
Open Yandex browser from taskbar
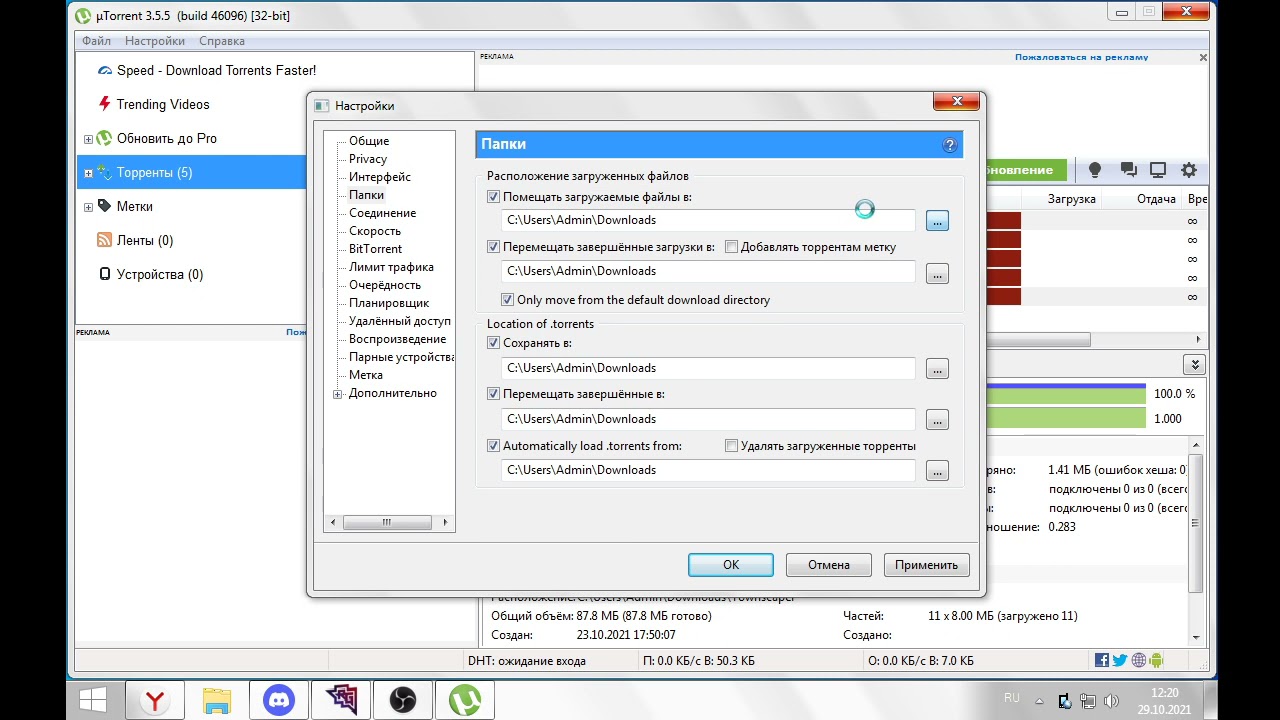155,700
